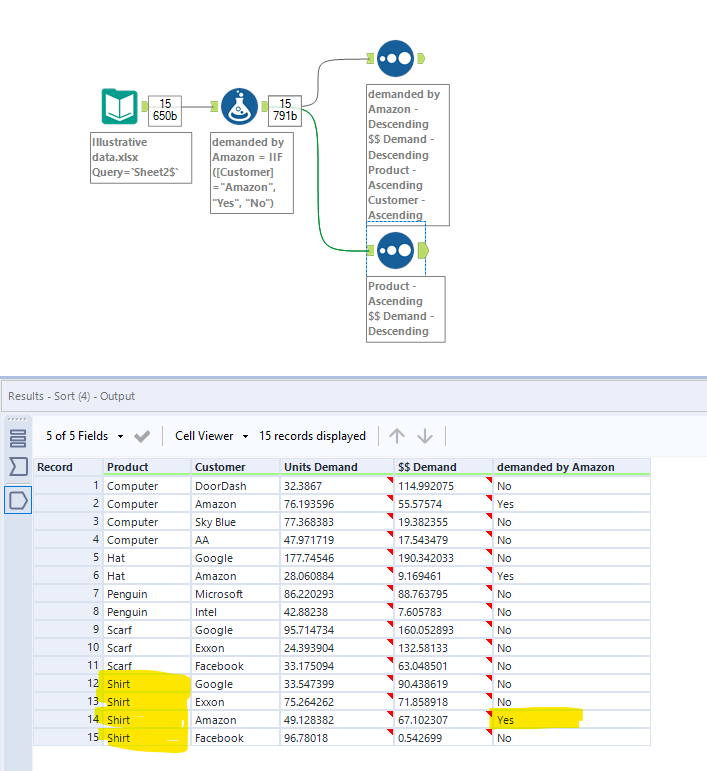Go to previous record with up arrow
Screen dimensions: 707x771
pyautogui.click(x=397, y=436)
